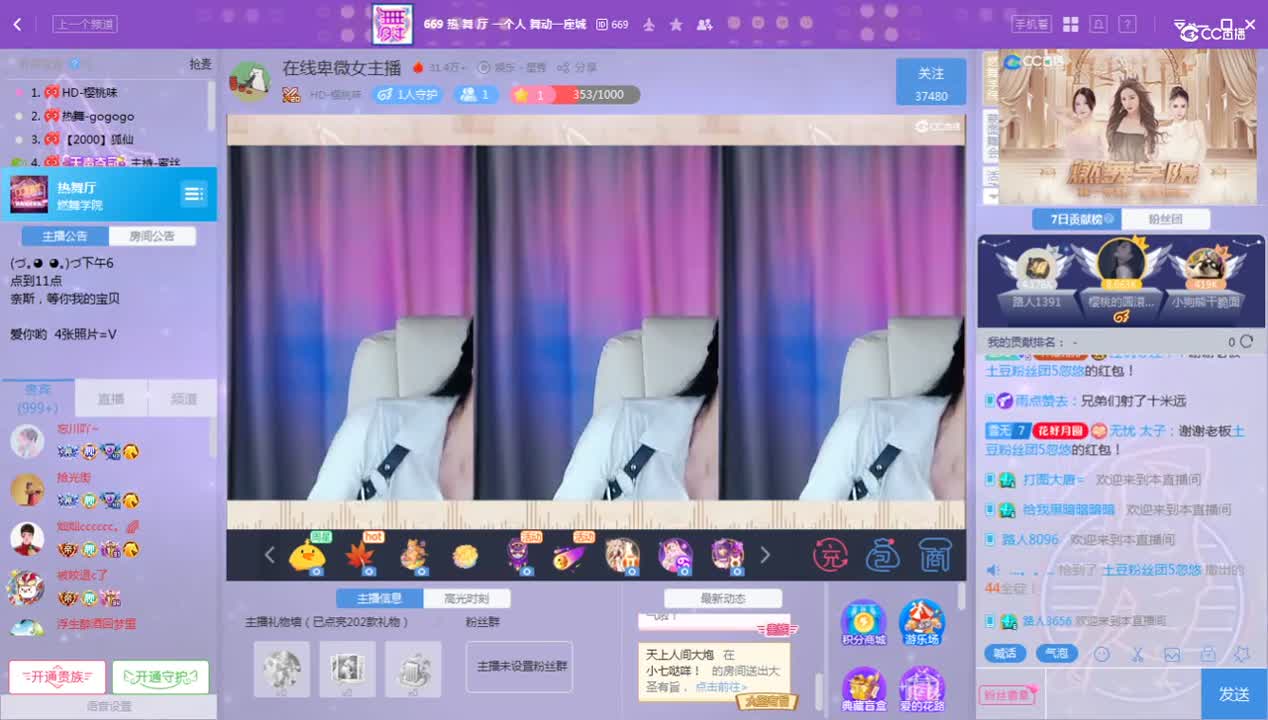Open 爱的花路 icon
Screen dimensions: 1268x720
coord(921,690)
